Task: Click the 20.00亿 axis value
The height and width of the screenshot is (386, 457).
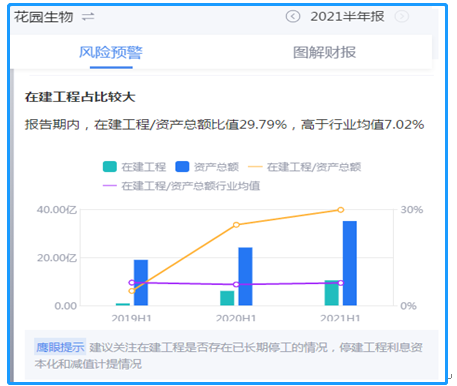Action: click(x=57, y=258)
